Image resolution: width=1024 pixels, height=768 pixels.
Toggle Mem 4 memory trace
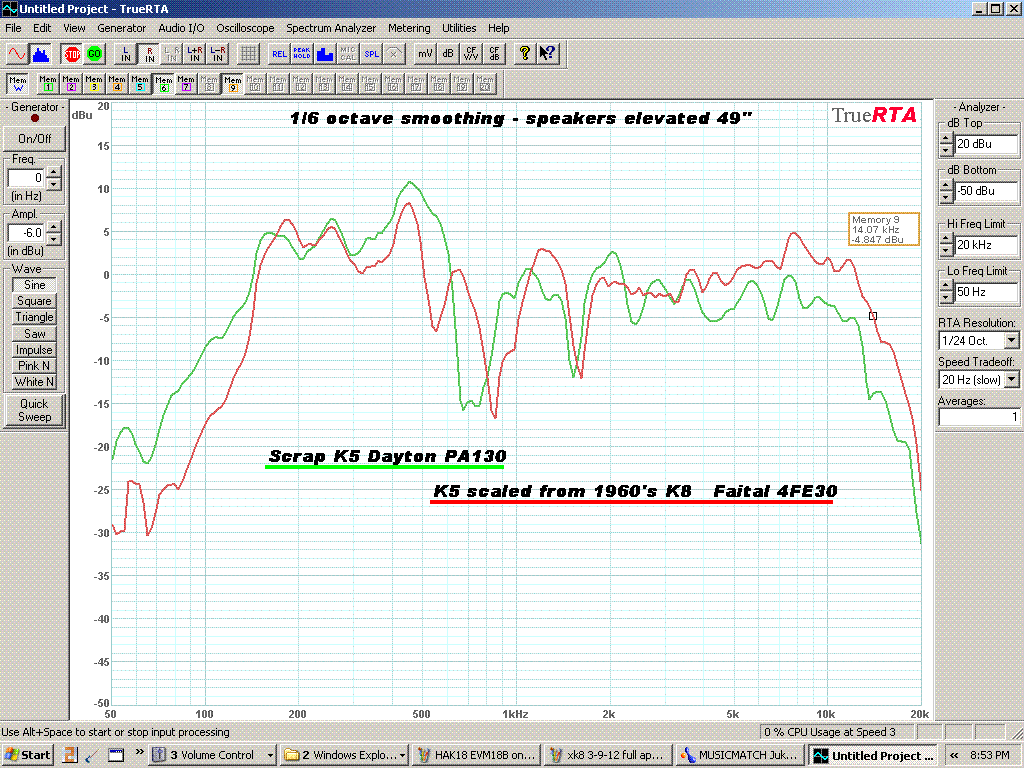pyautogui.click(x=116, y=84)
